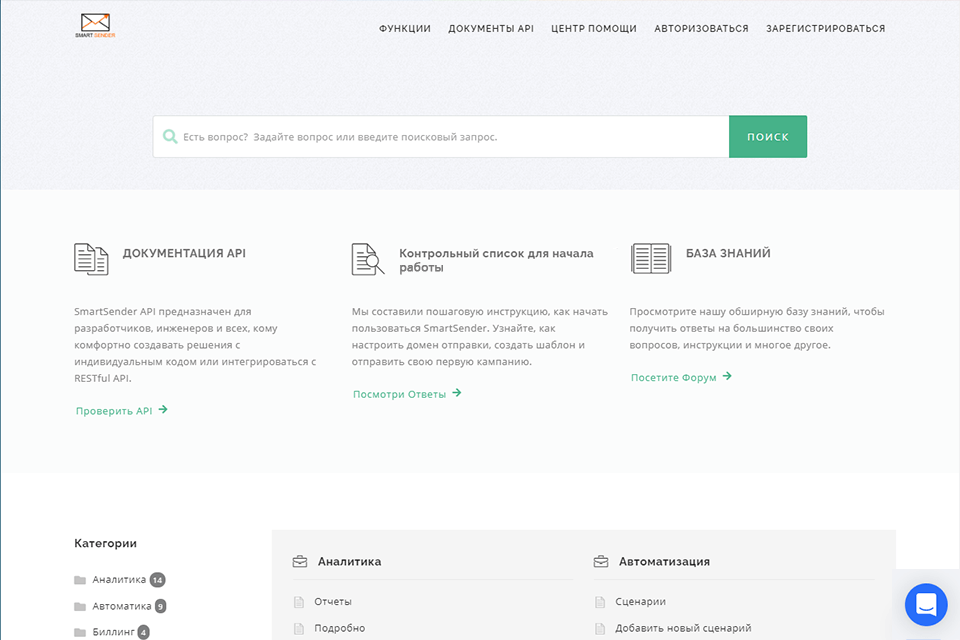The width and height of the screenshot is (960, 640).
Task: Open the Автоматика category in sidebar
Action: click(122, 606)
